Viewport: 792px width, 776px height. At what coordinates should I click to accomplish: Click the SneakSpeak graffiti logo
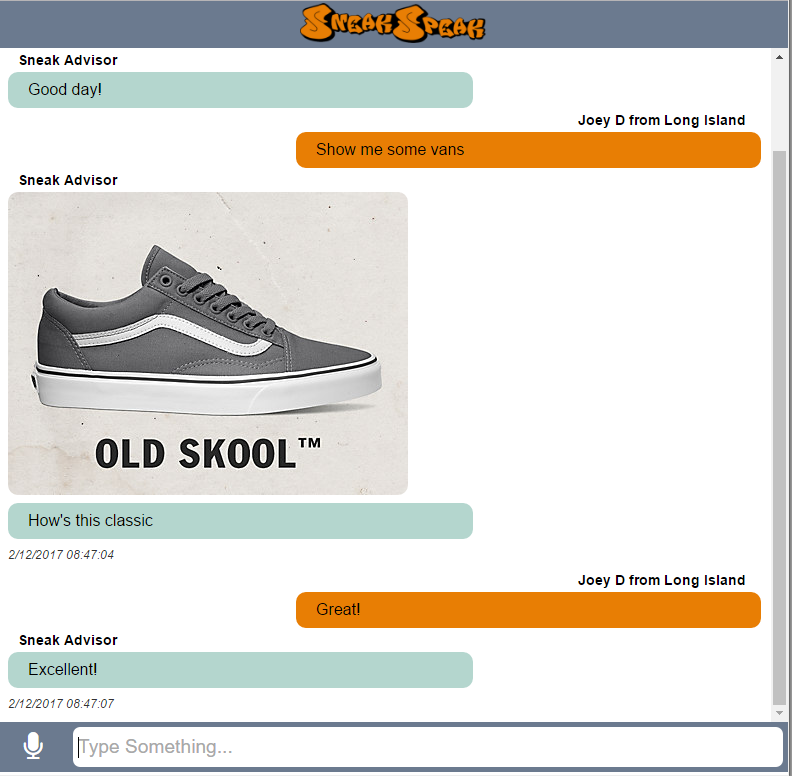point(392,23)
